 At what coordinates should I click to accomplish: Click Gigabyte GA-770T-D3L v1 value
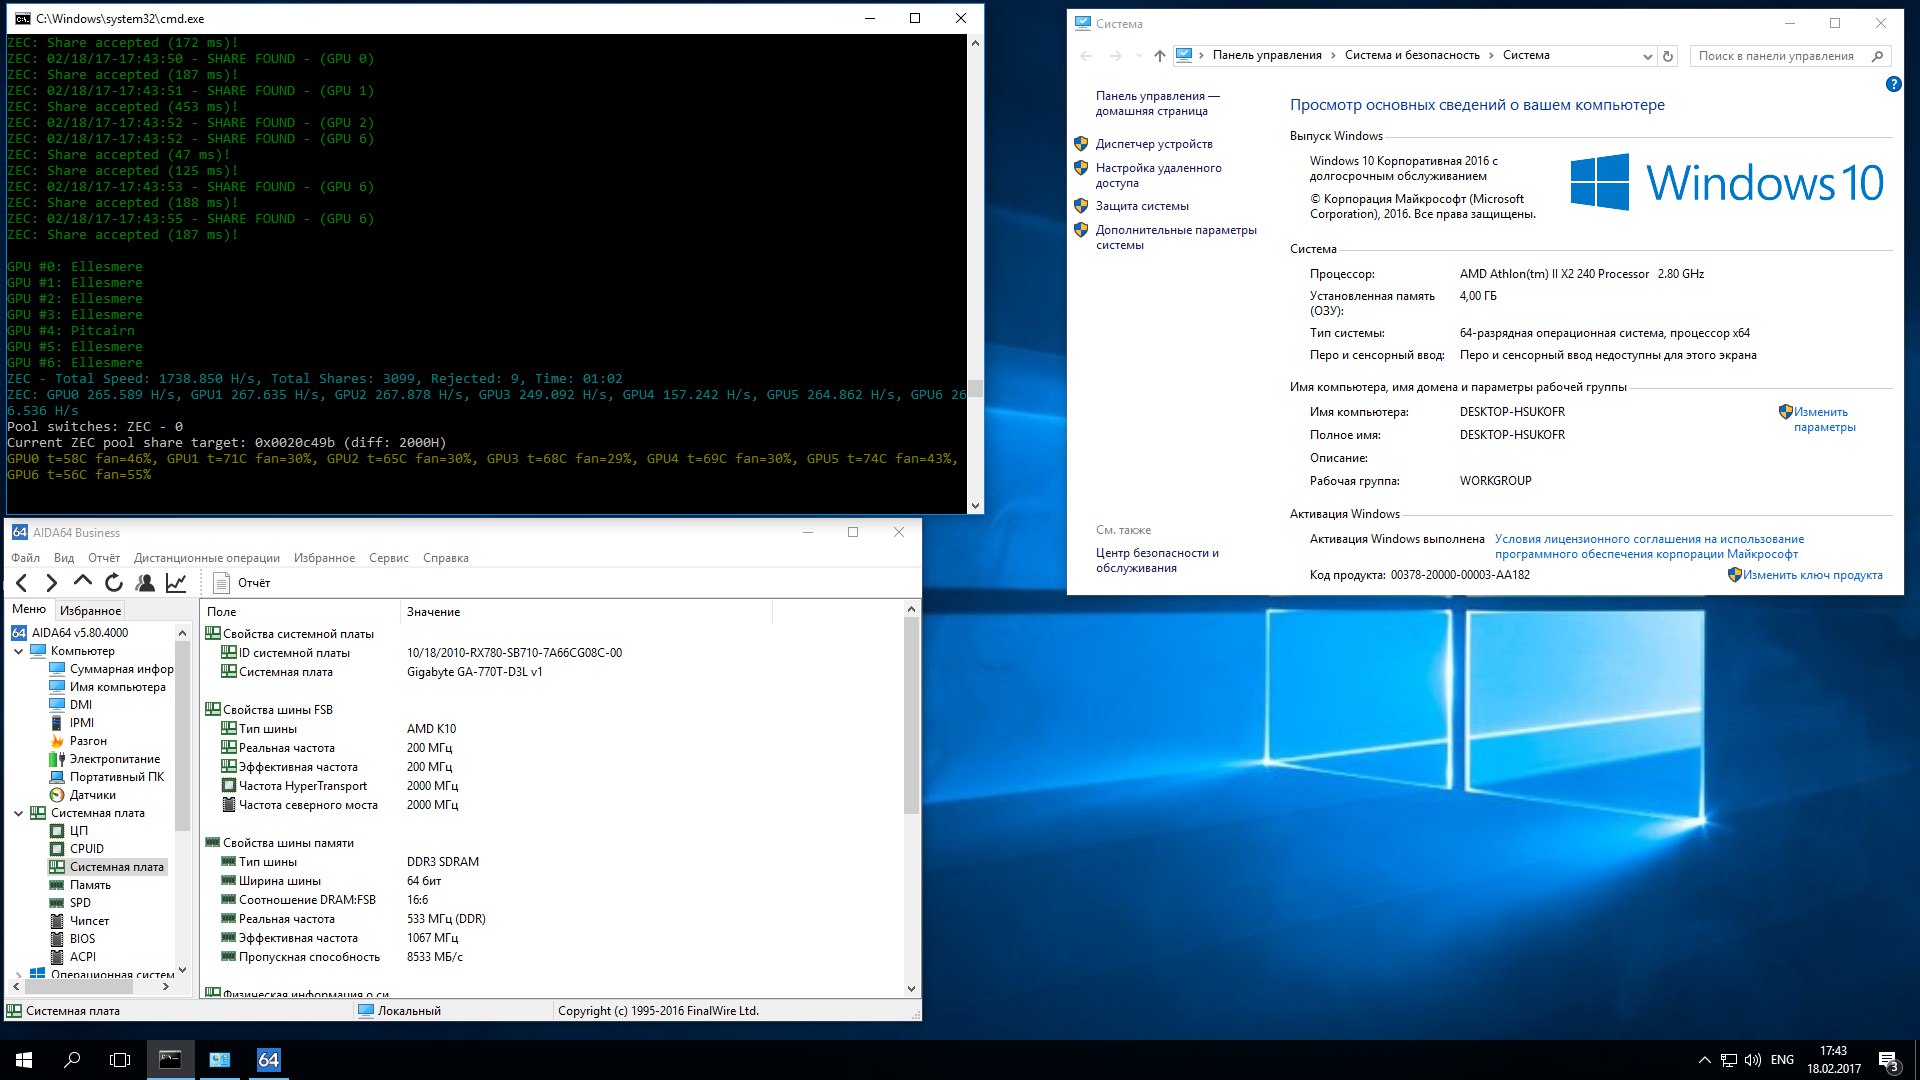coord(474,672)
